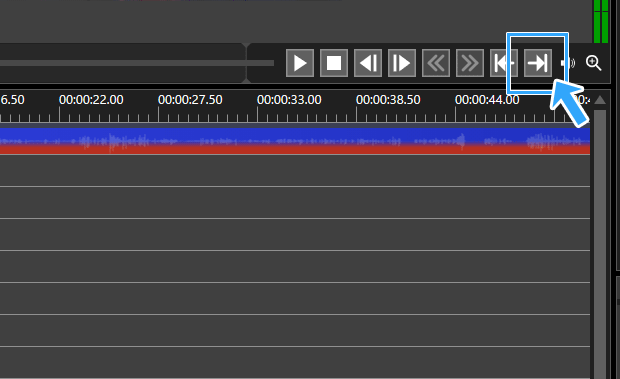This screenshot has height=379, width=620.
Task: Stop playback with the square Stop button
Action: point(334,63)
